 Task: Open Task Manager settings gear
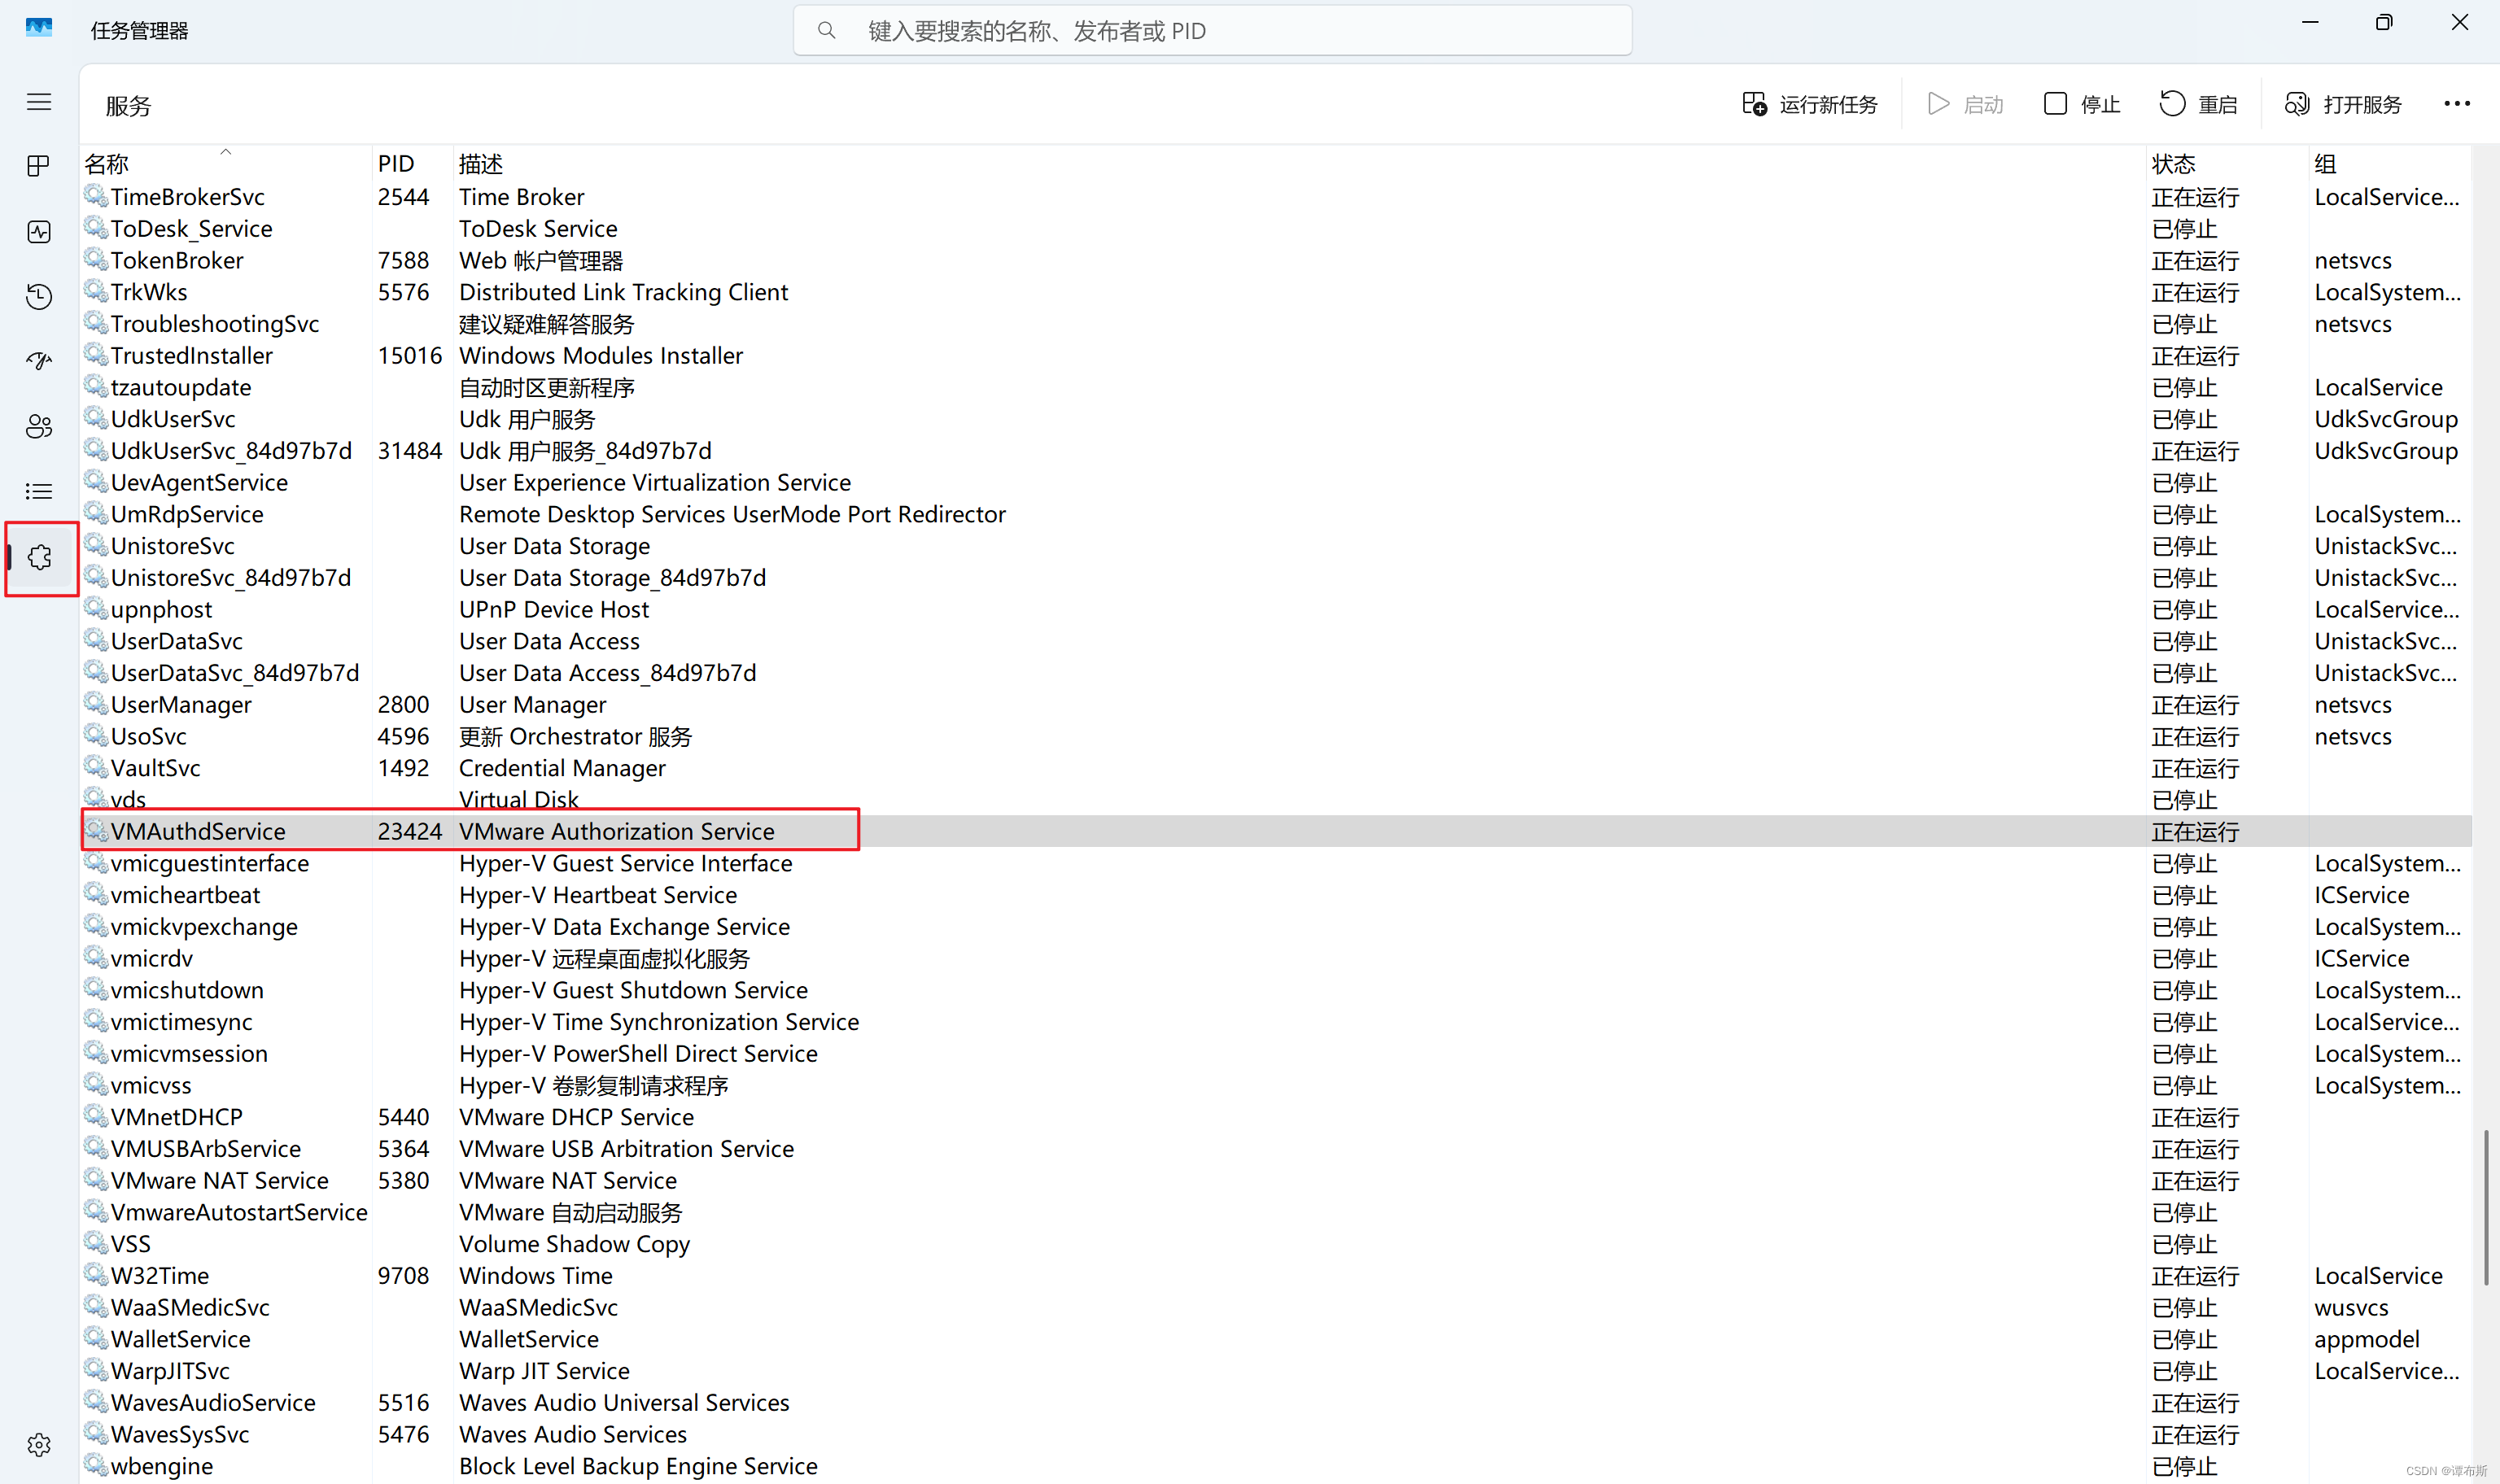39,1445
